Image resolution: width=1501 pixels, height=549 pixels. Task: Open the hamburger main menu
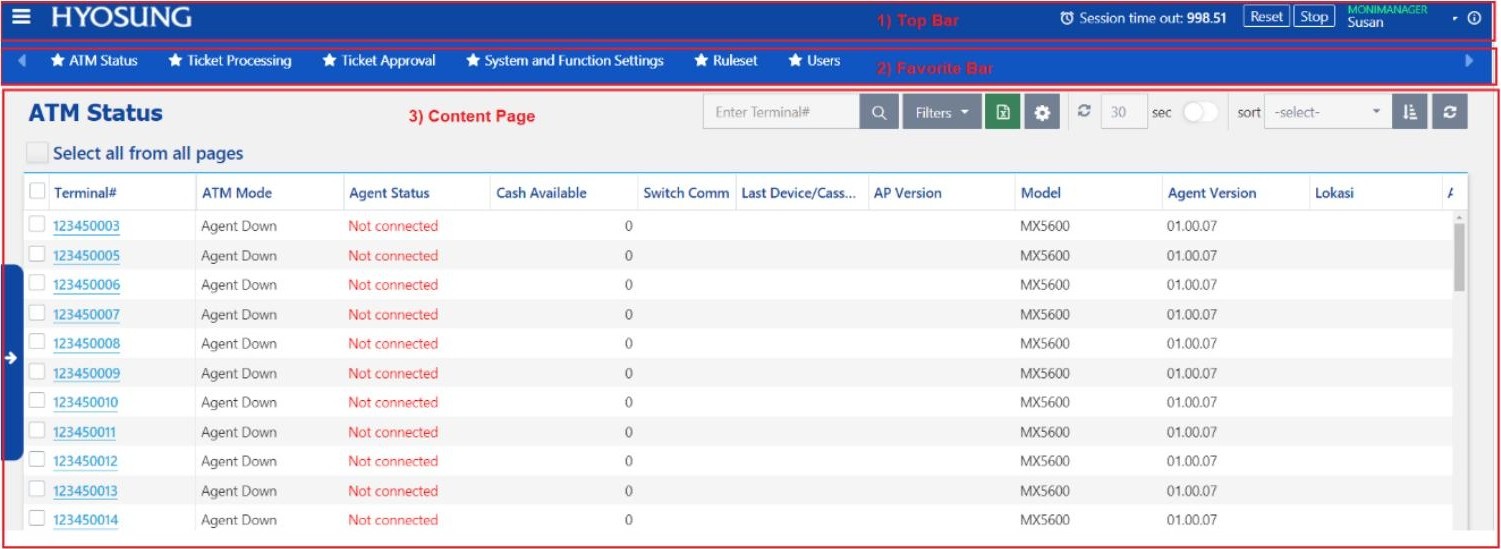[x=21, y=17]
